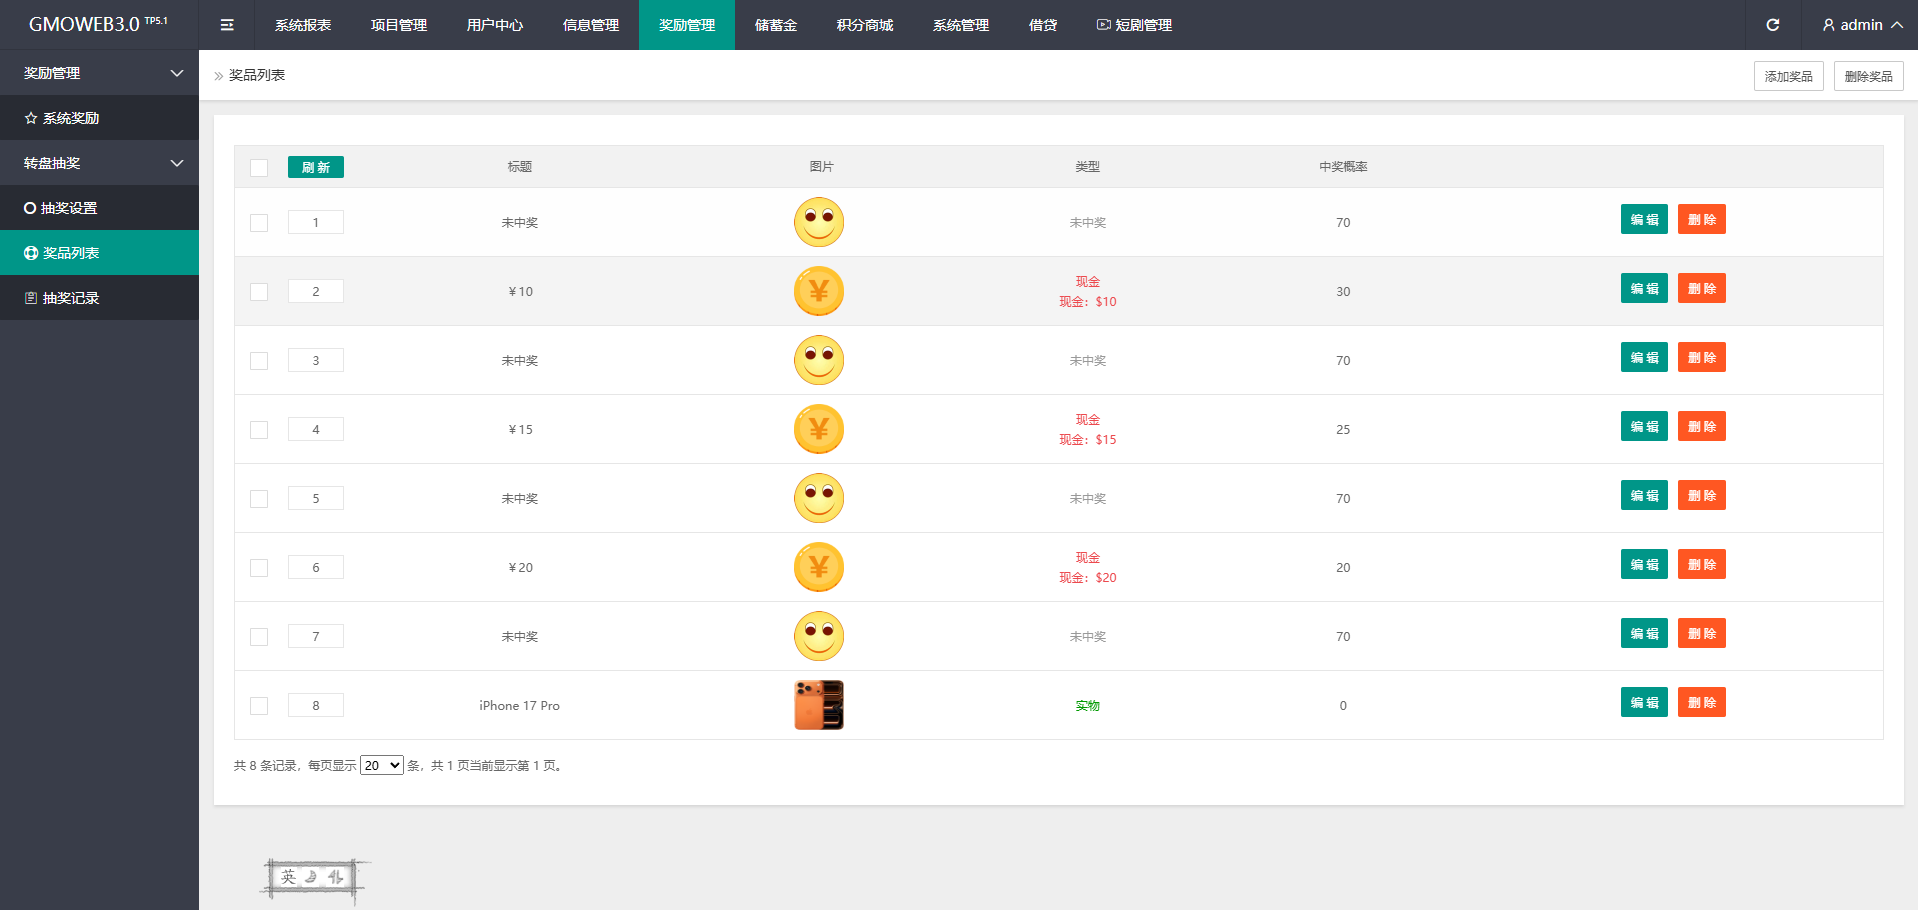This screenshot has height=910, width=1918.
Task: Collapse the 奖励管理 sidebar section
Action: 177,73
